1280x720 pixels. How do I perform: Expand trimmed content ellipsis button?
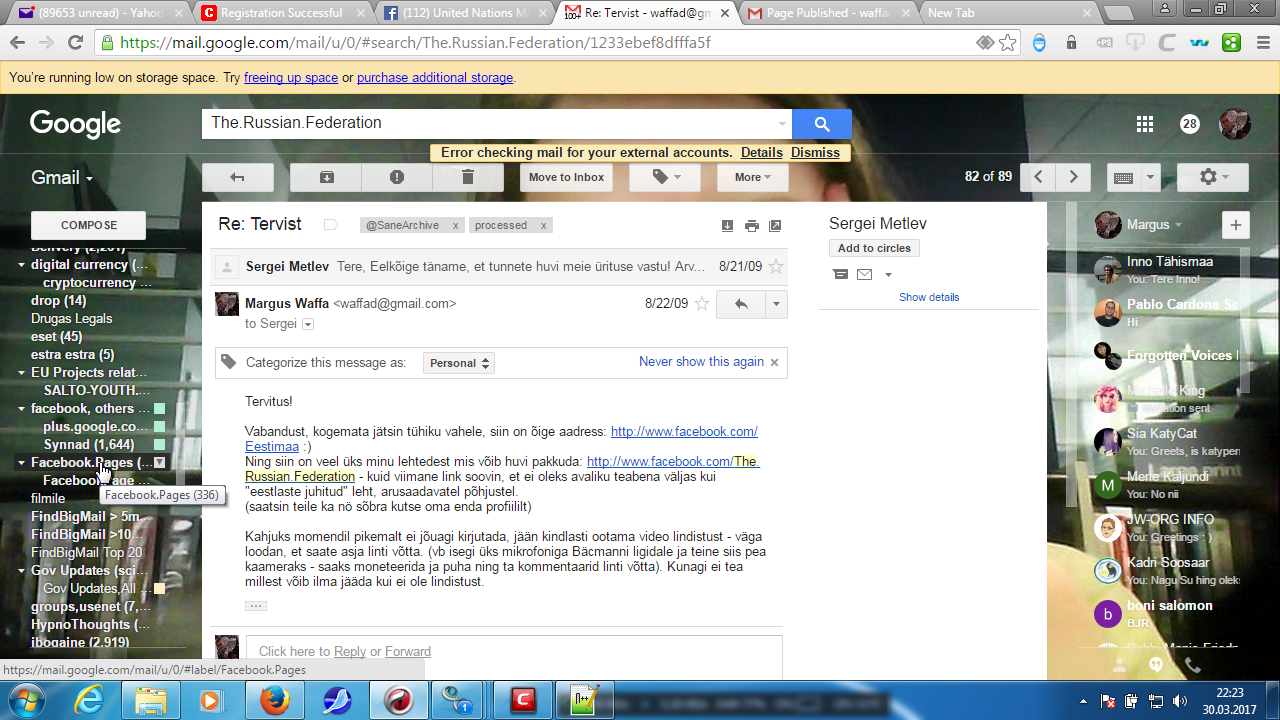(256, 606)
